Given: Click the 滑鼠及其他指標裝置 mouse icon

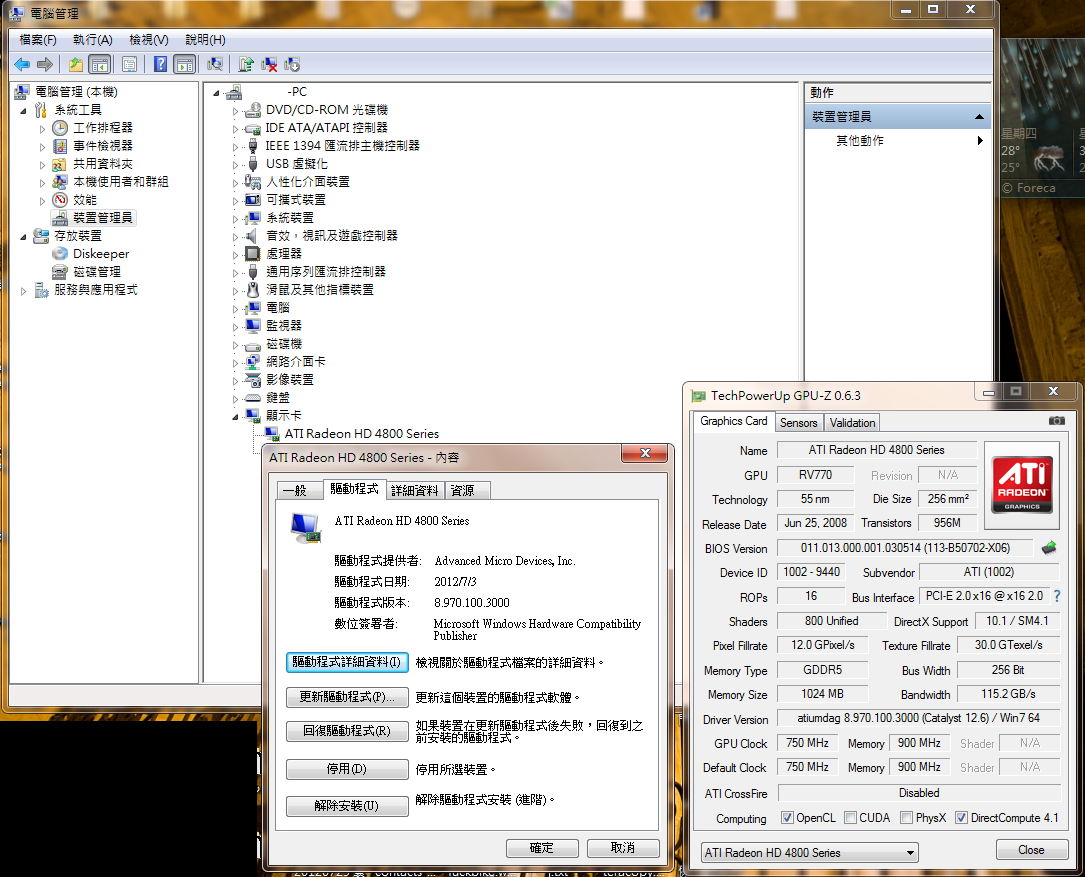Looking at the screenshot, I should (253, 290).
